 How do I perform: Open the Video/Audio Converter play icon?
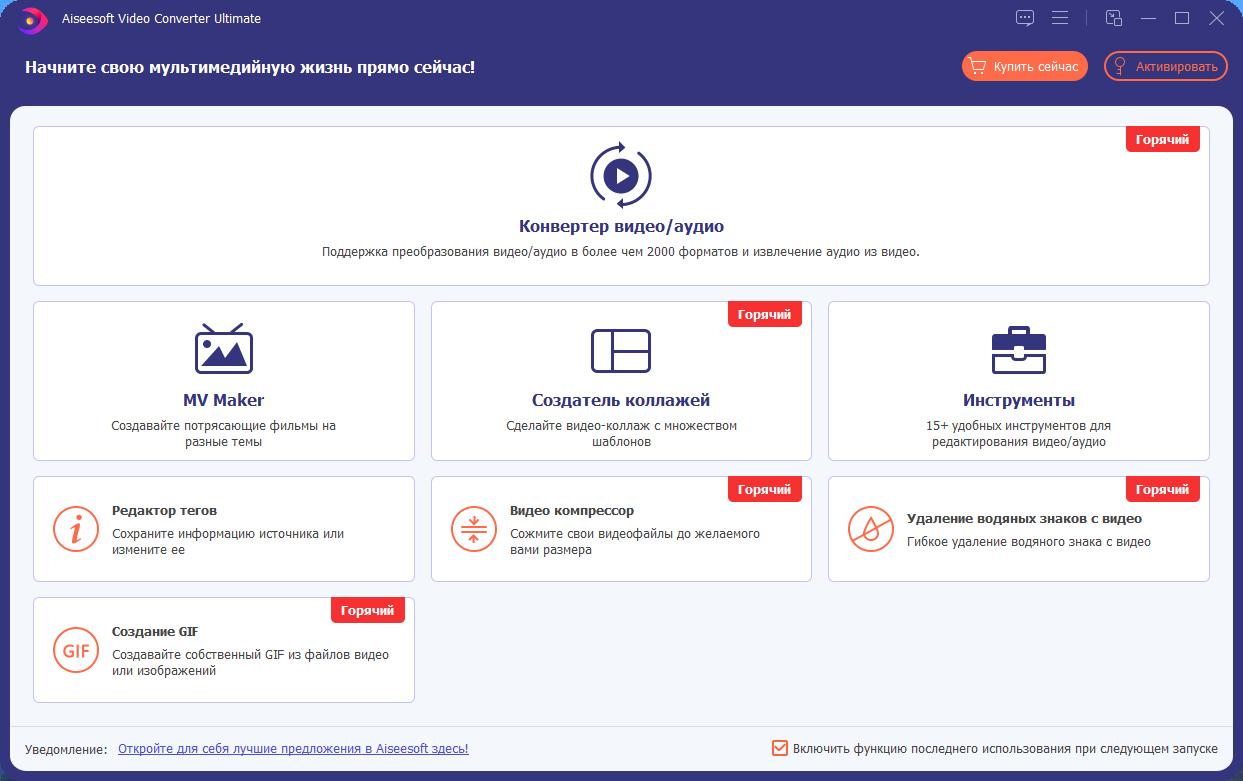(x=620, y=177)
